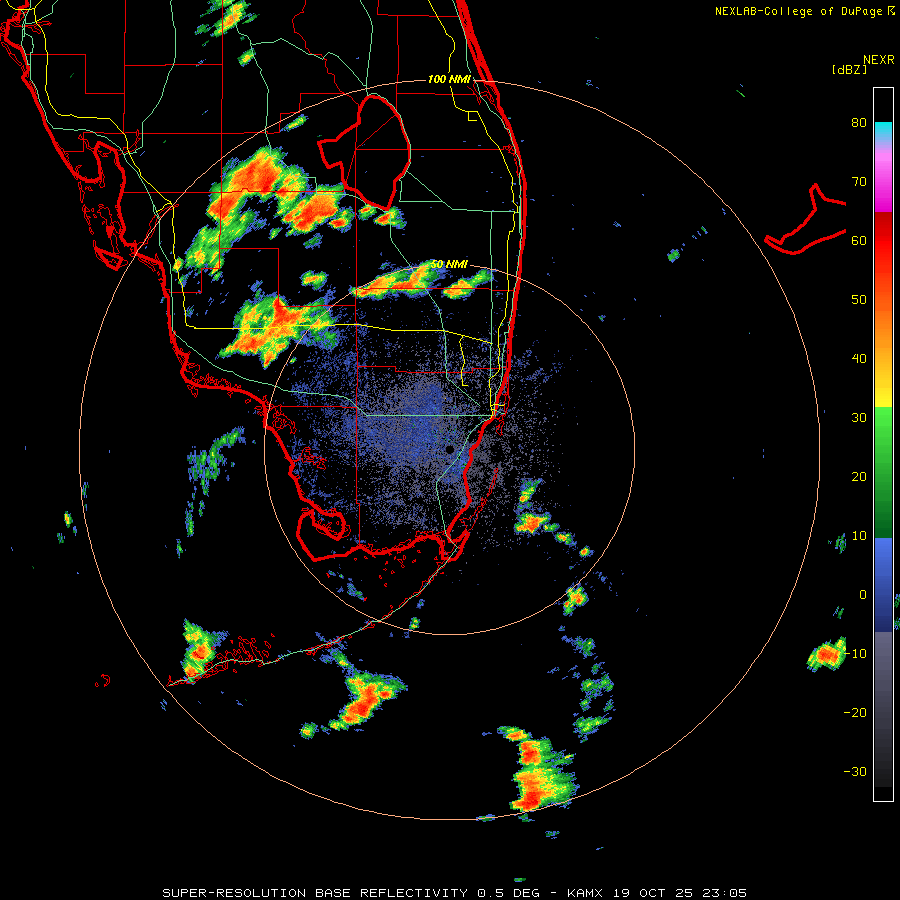Click the 70 value on dBZ scale
The height and width of the screenshot is (900, 900).
tap(859, 181)
